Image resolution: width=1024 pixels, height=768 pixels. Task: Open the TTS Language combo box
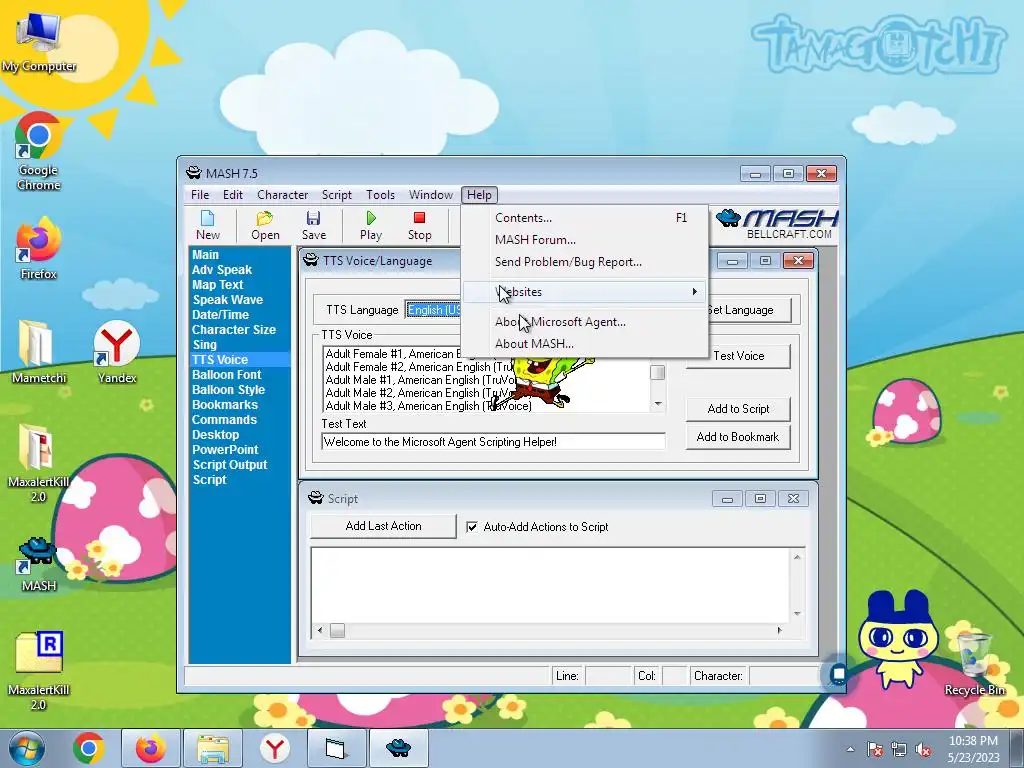433,310
